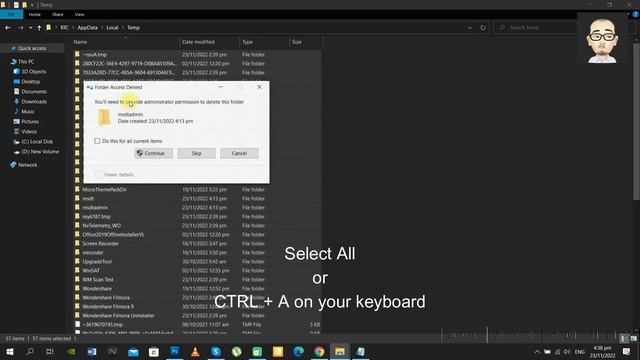Screen dimensions: 640x360
Task: Open Music in navigation pane
Action: (x=27, y=111)
